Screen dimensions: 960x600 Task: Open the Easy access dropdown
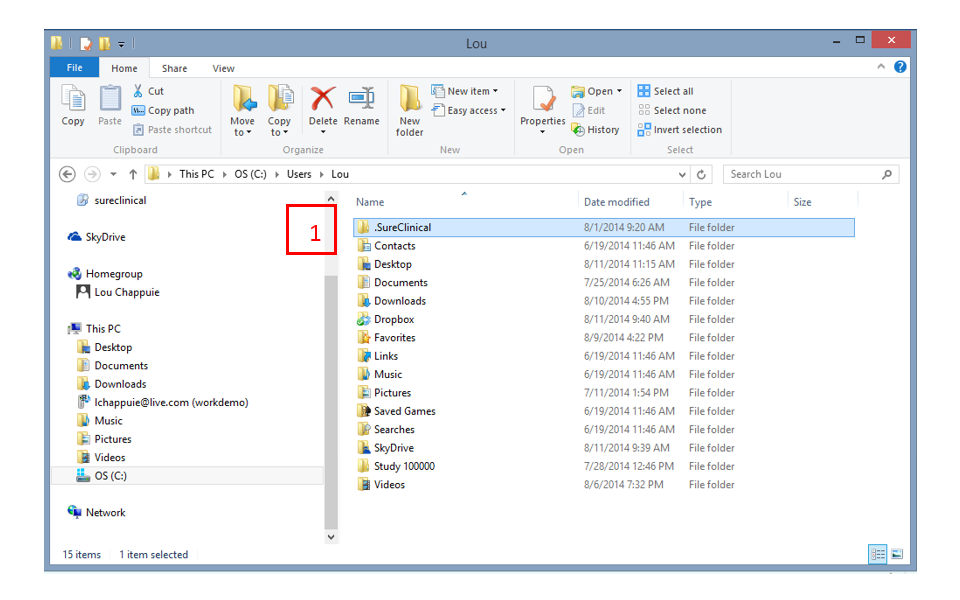click(468, 110)
